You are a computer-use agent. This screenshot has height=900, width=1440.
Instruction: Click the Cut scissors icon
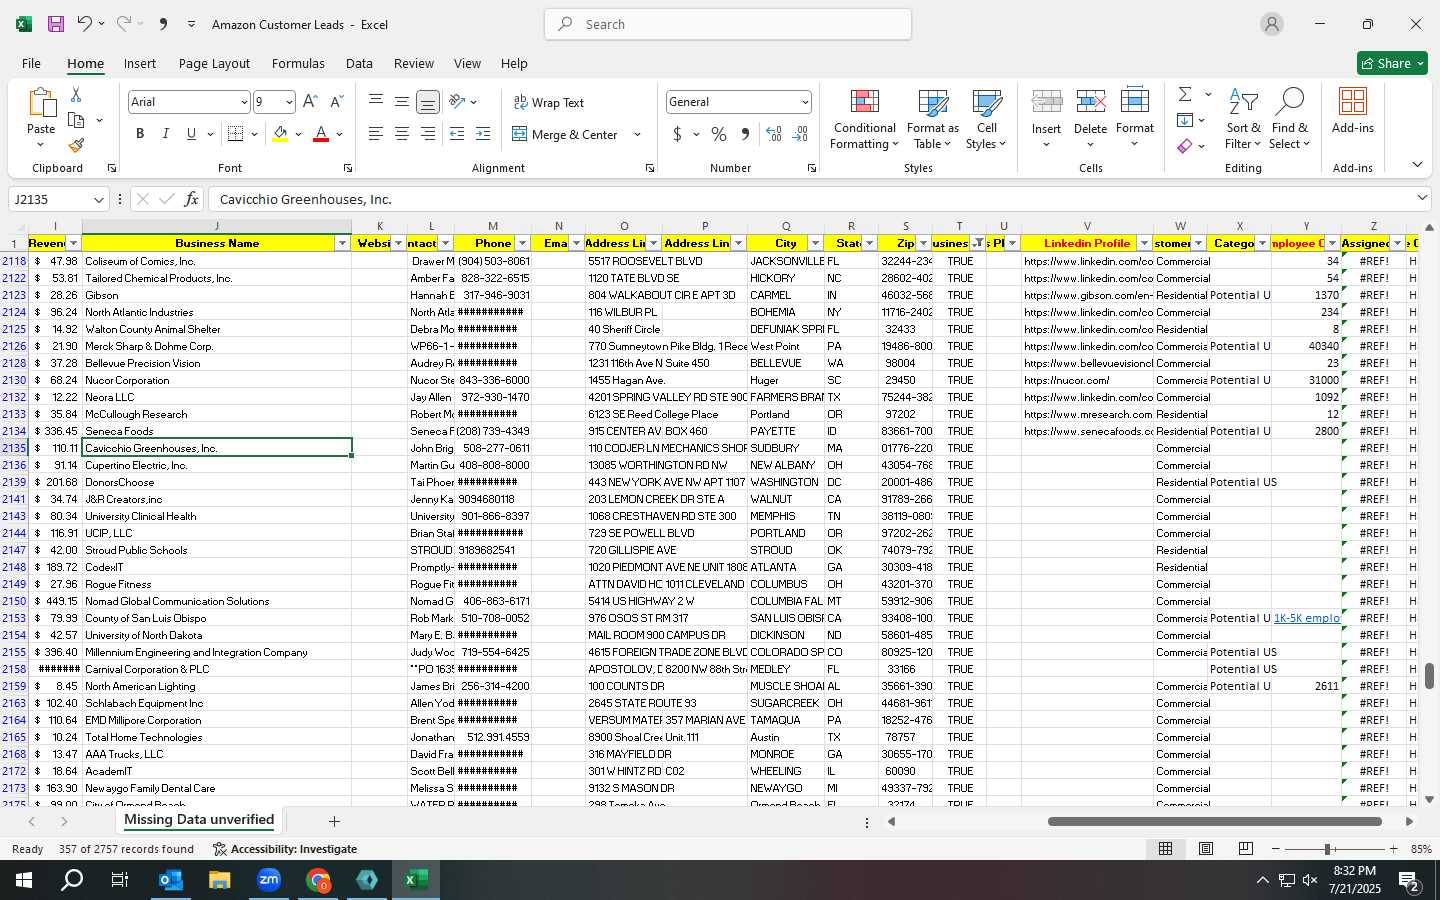(76, 94)
